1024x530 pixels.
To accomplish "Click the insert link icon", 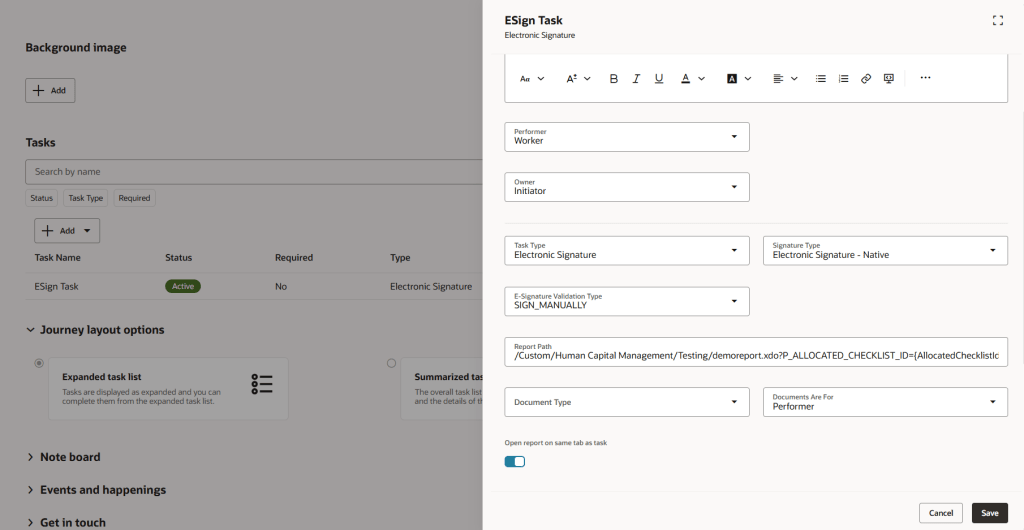I will pos(866,78).
